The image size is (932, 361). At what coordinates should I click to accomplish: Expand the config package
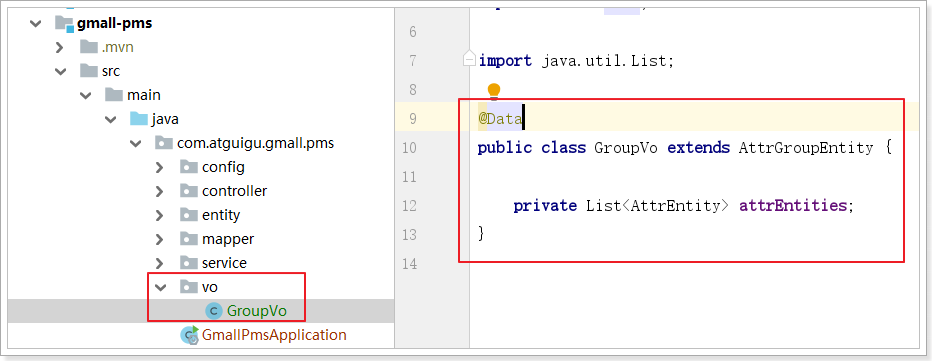tap(159, 168)
